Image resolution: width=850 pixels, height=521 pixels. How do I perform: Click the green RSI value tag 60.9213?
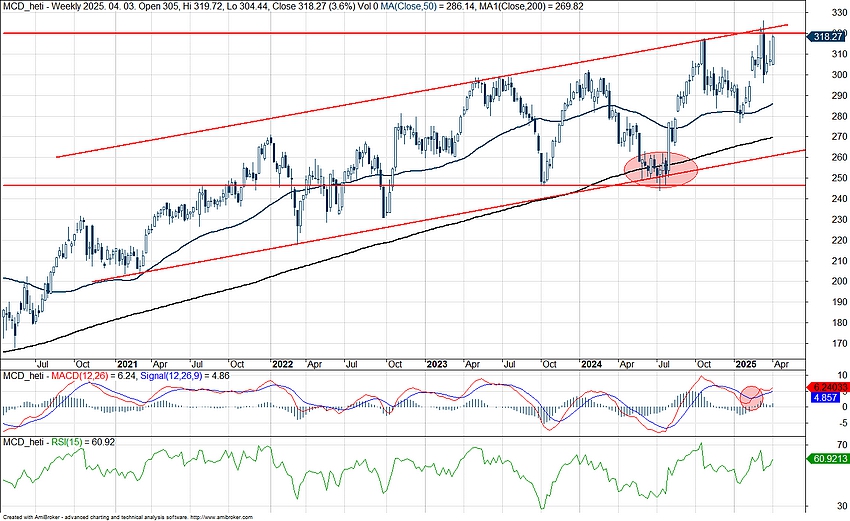(827, 459)
